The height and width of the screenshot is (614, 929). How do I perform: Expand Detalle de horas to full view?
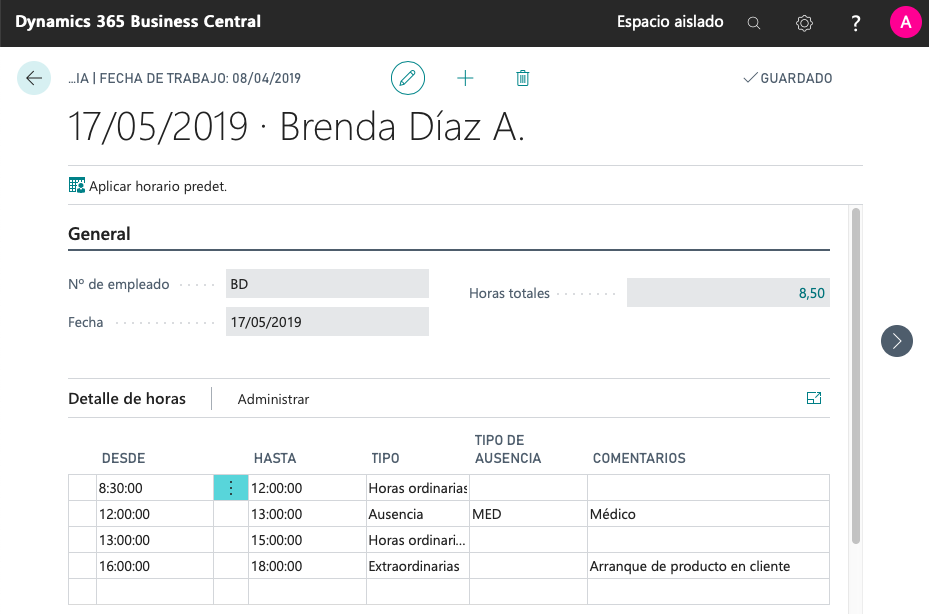pos(813,398)
